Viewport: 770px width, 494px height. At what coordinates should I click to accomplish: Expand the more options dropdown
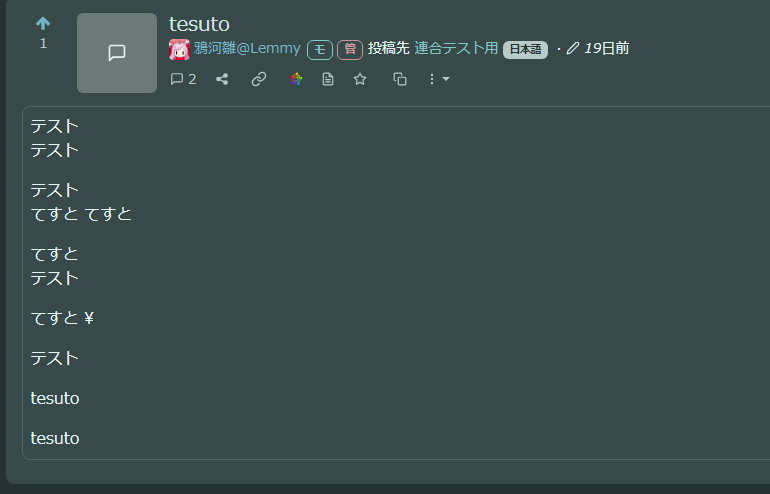click(x=439, y=79)
